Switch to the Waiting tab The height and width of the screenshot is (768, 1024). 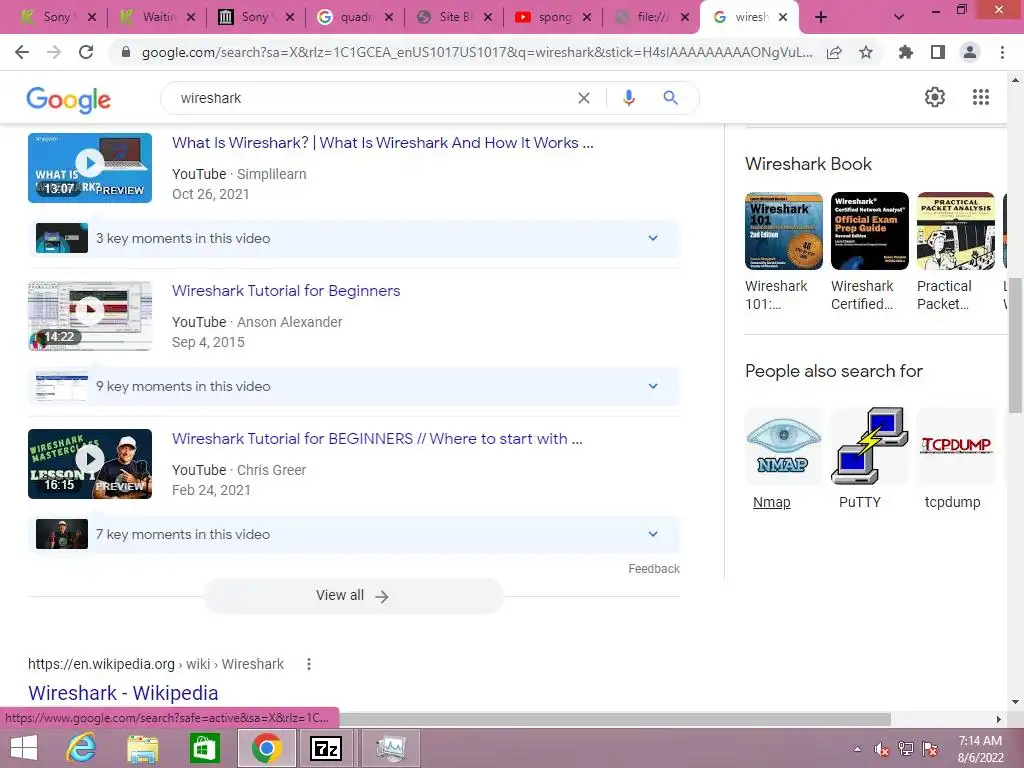click(157, 17)
